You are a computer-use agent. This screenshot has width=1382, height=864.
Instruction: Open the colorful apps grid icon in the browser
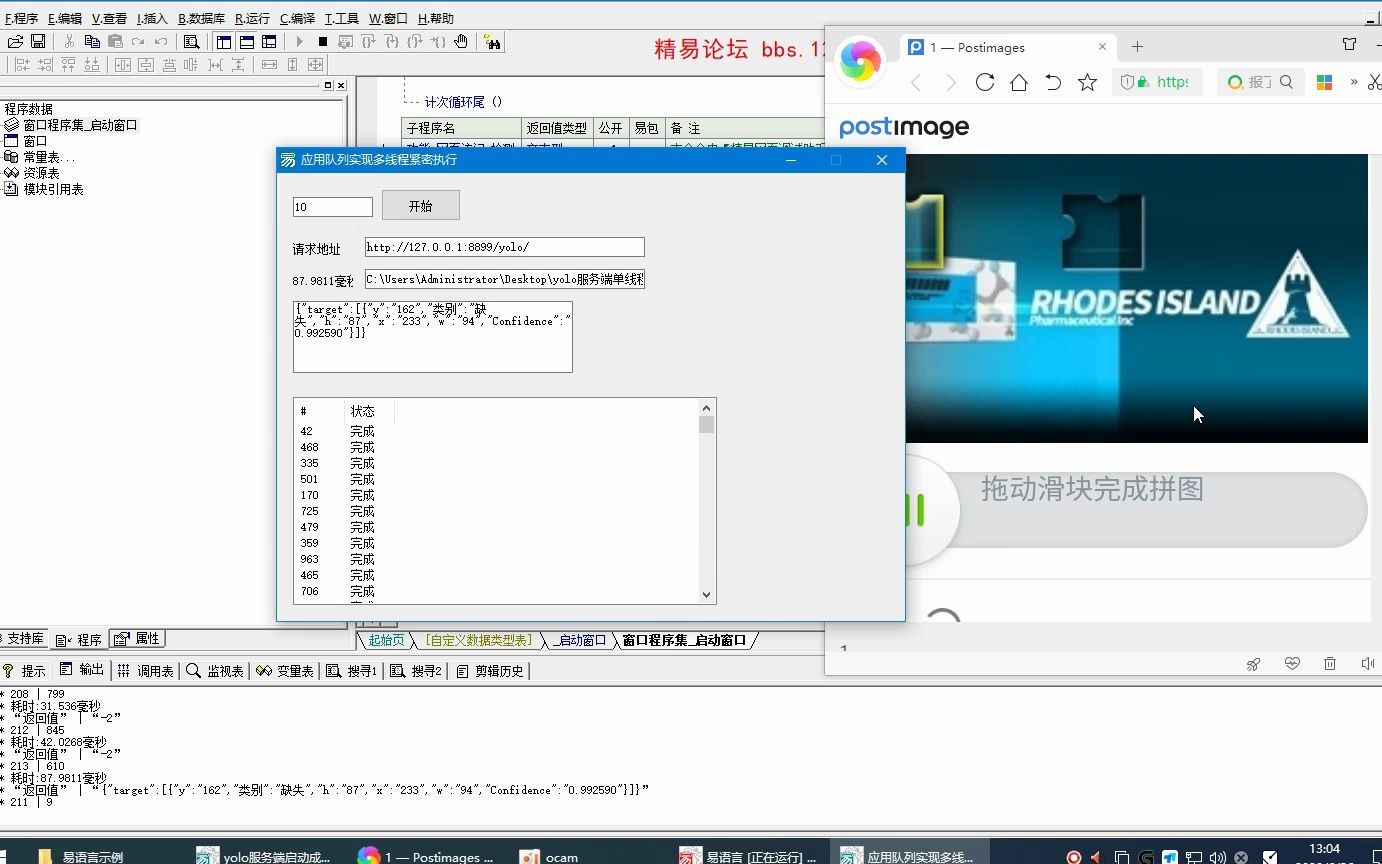point(1325,82)
